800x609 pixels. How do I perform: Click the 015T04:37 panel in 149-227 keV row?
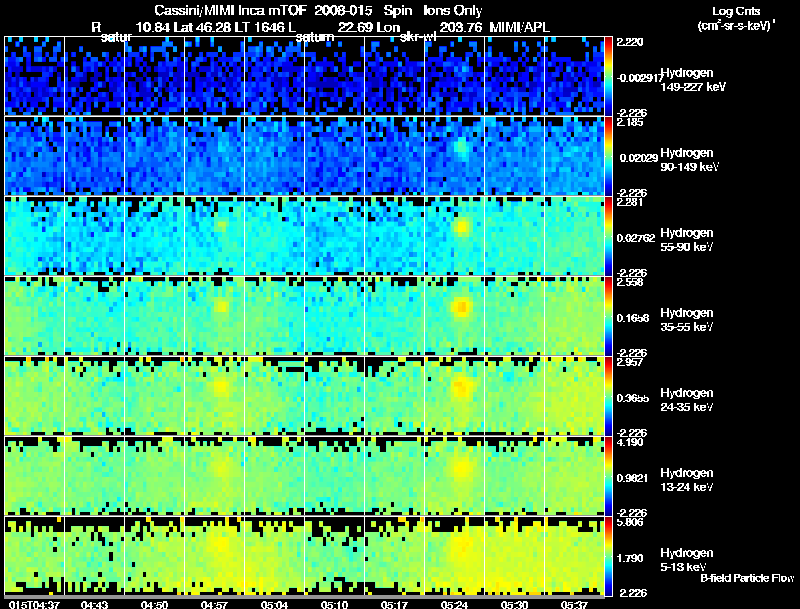pos(34,76)
